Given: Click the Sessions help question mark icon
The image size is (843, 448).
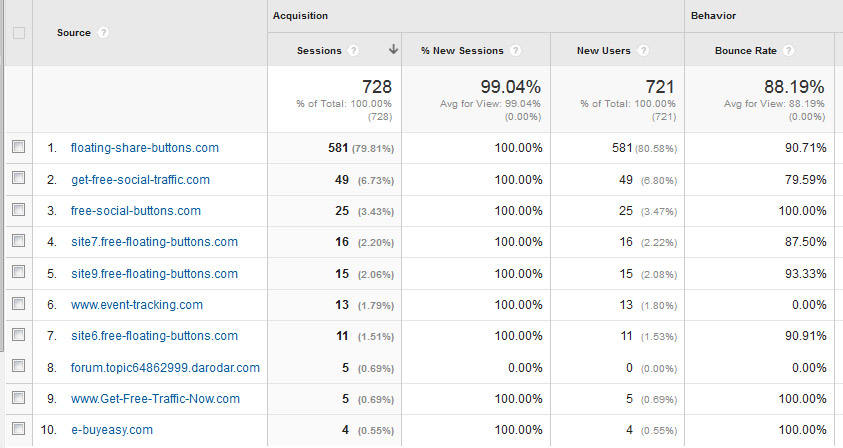Looking at the screenshot, I should point(355,50).
